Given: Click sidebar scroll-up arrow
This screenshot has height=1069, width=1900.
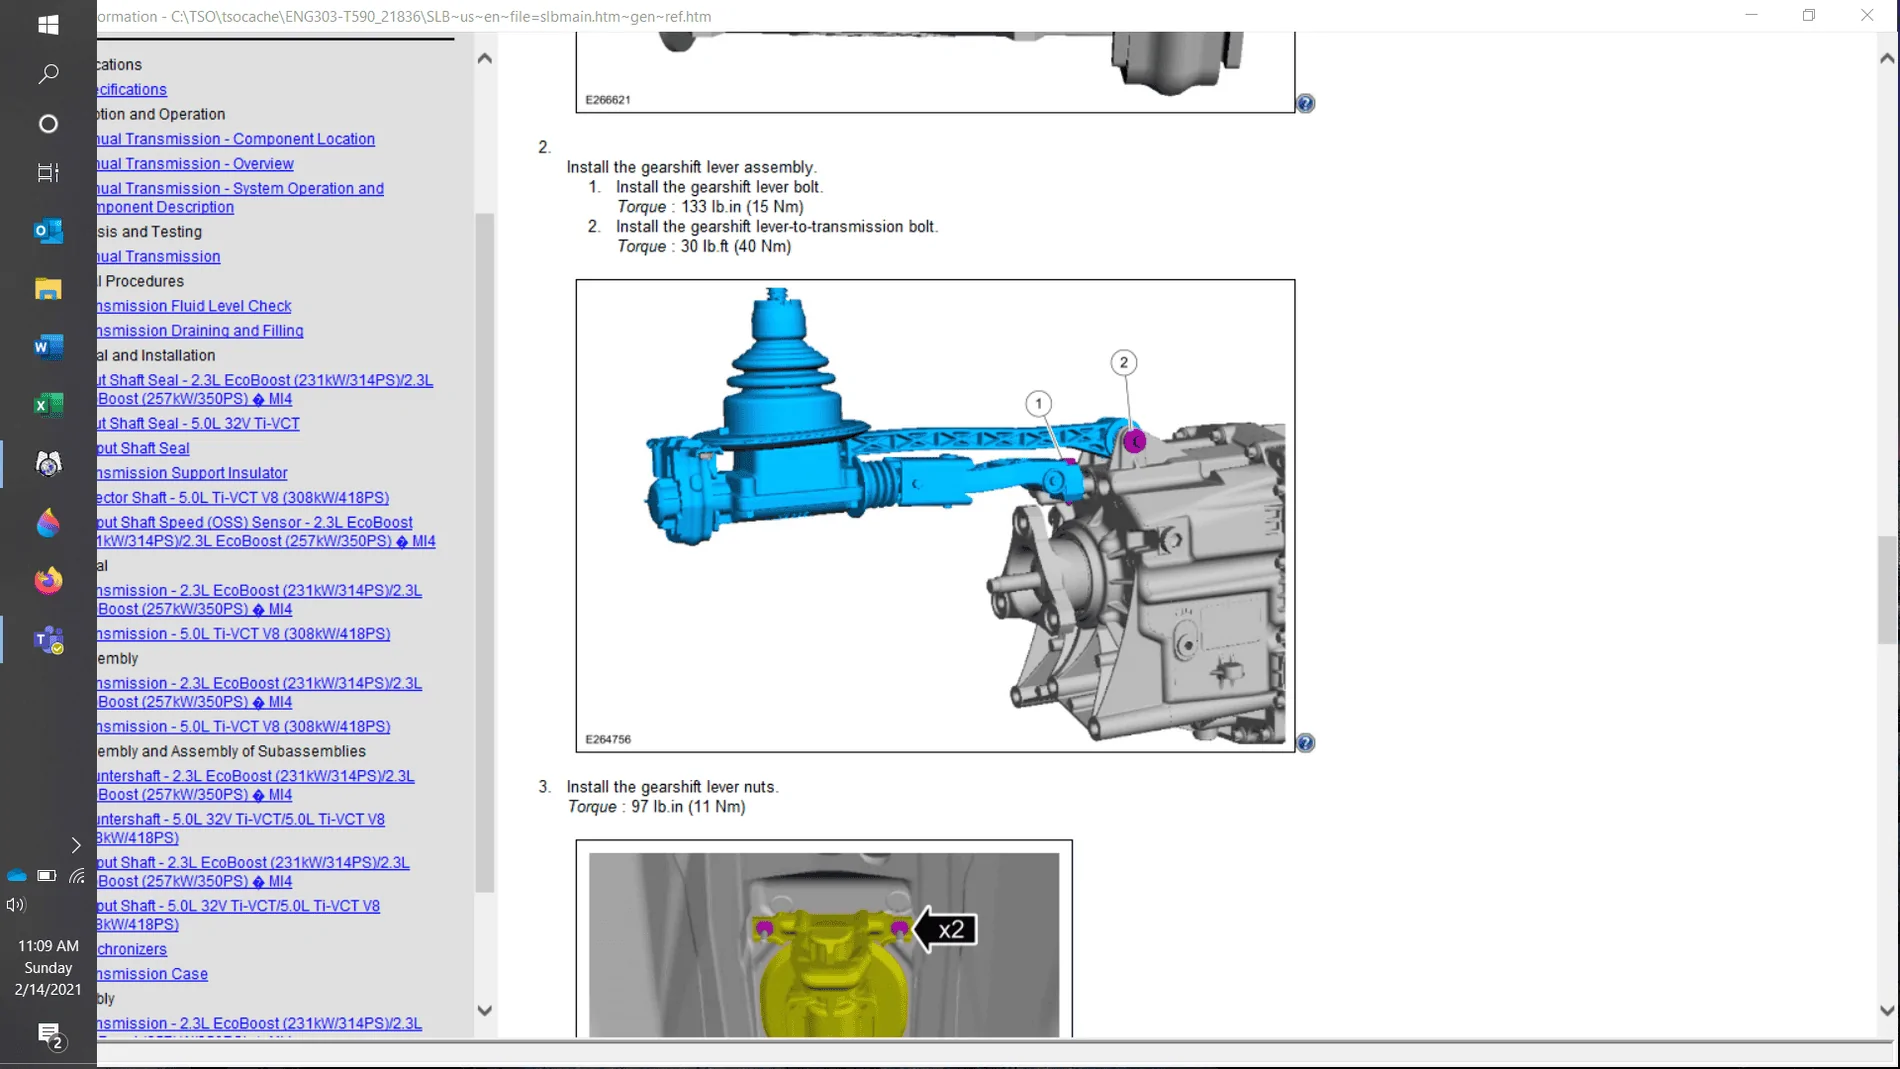Looking at the screenshot, I should 485,58.
